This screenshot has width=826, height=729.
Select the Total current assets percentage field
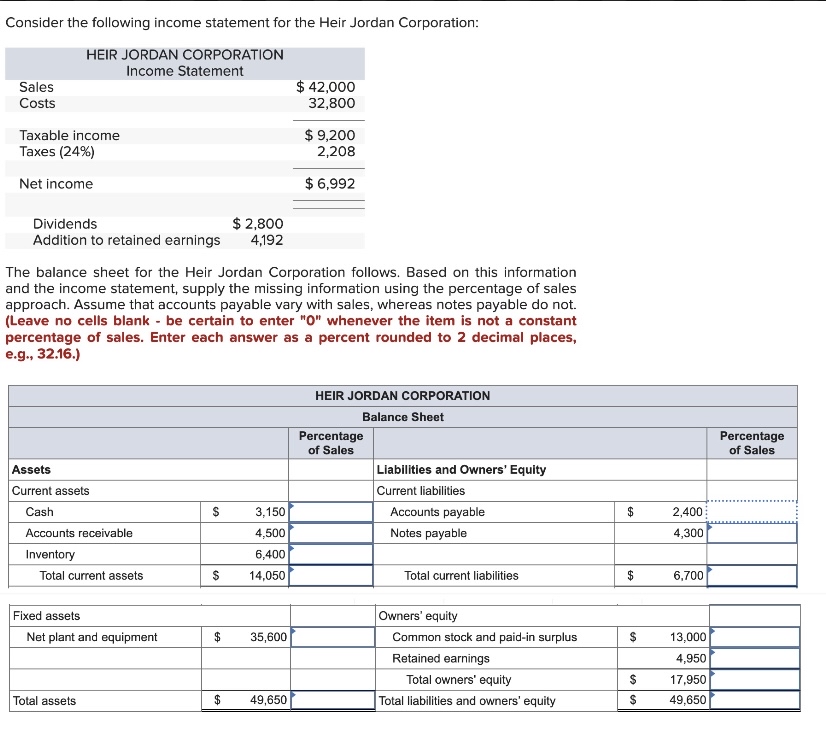(x=330, y=576)
